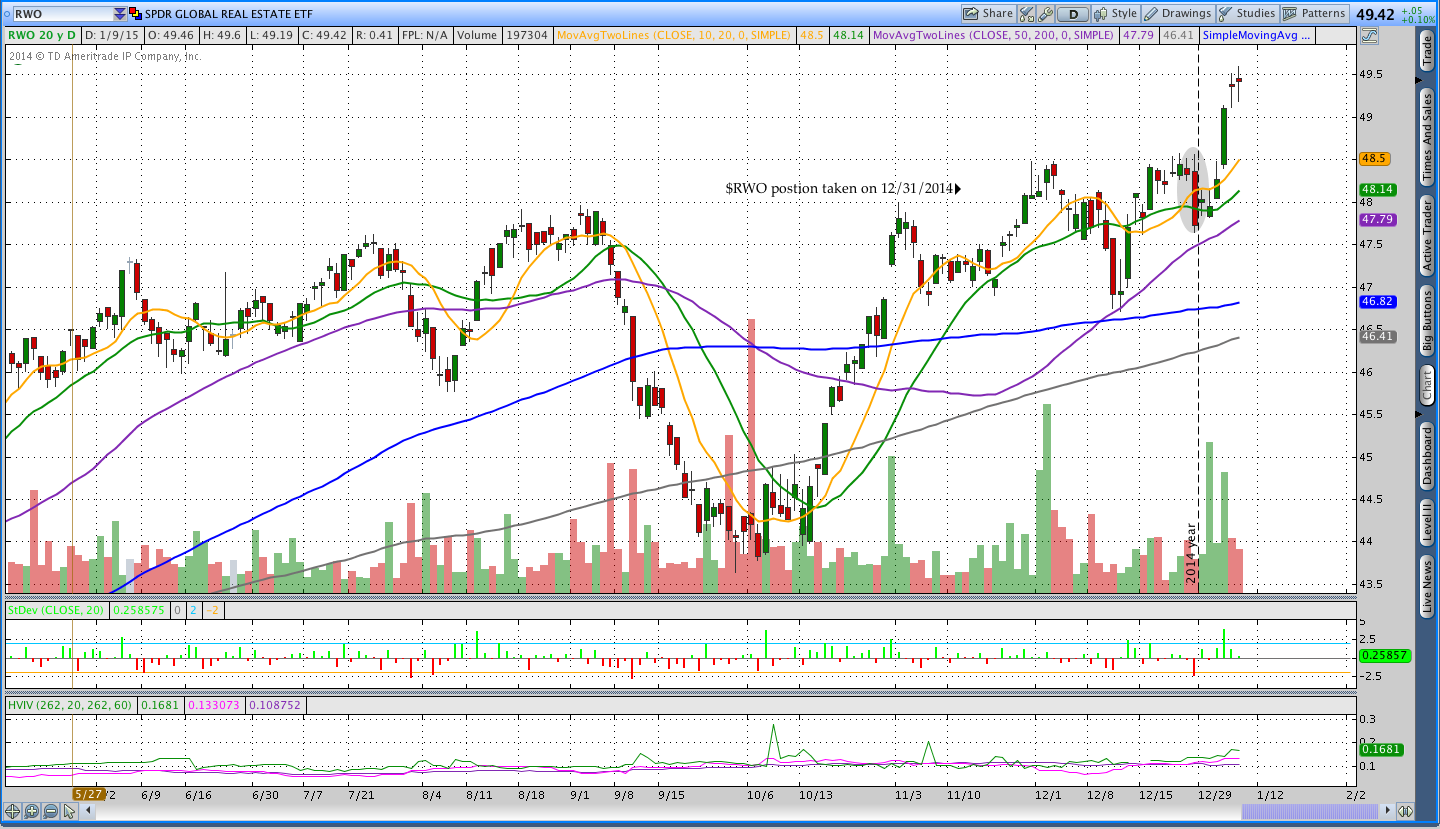Click the StDev value 0.258575 in header

139,609
